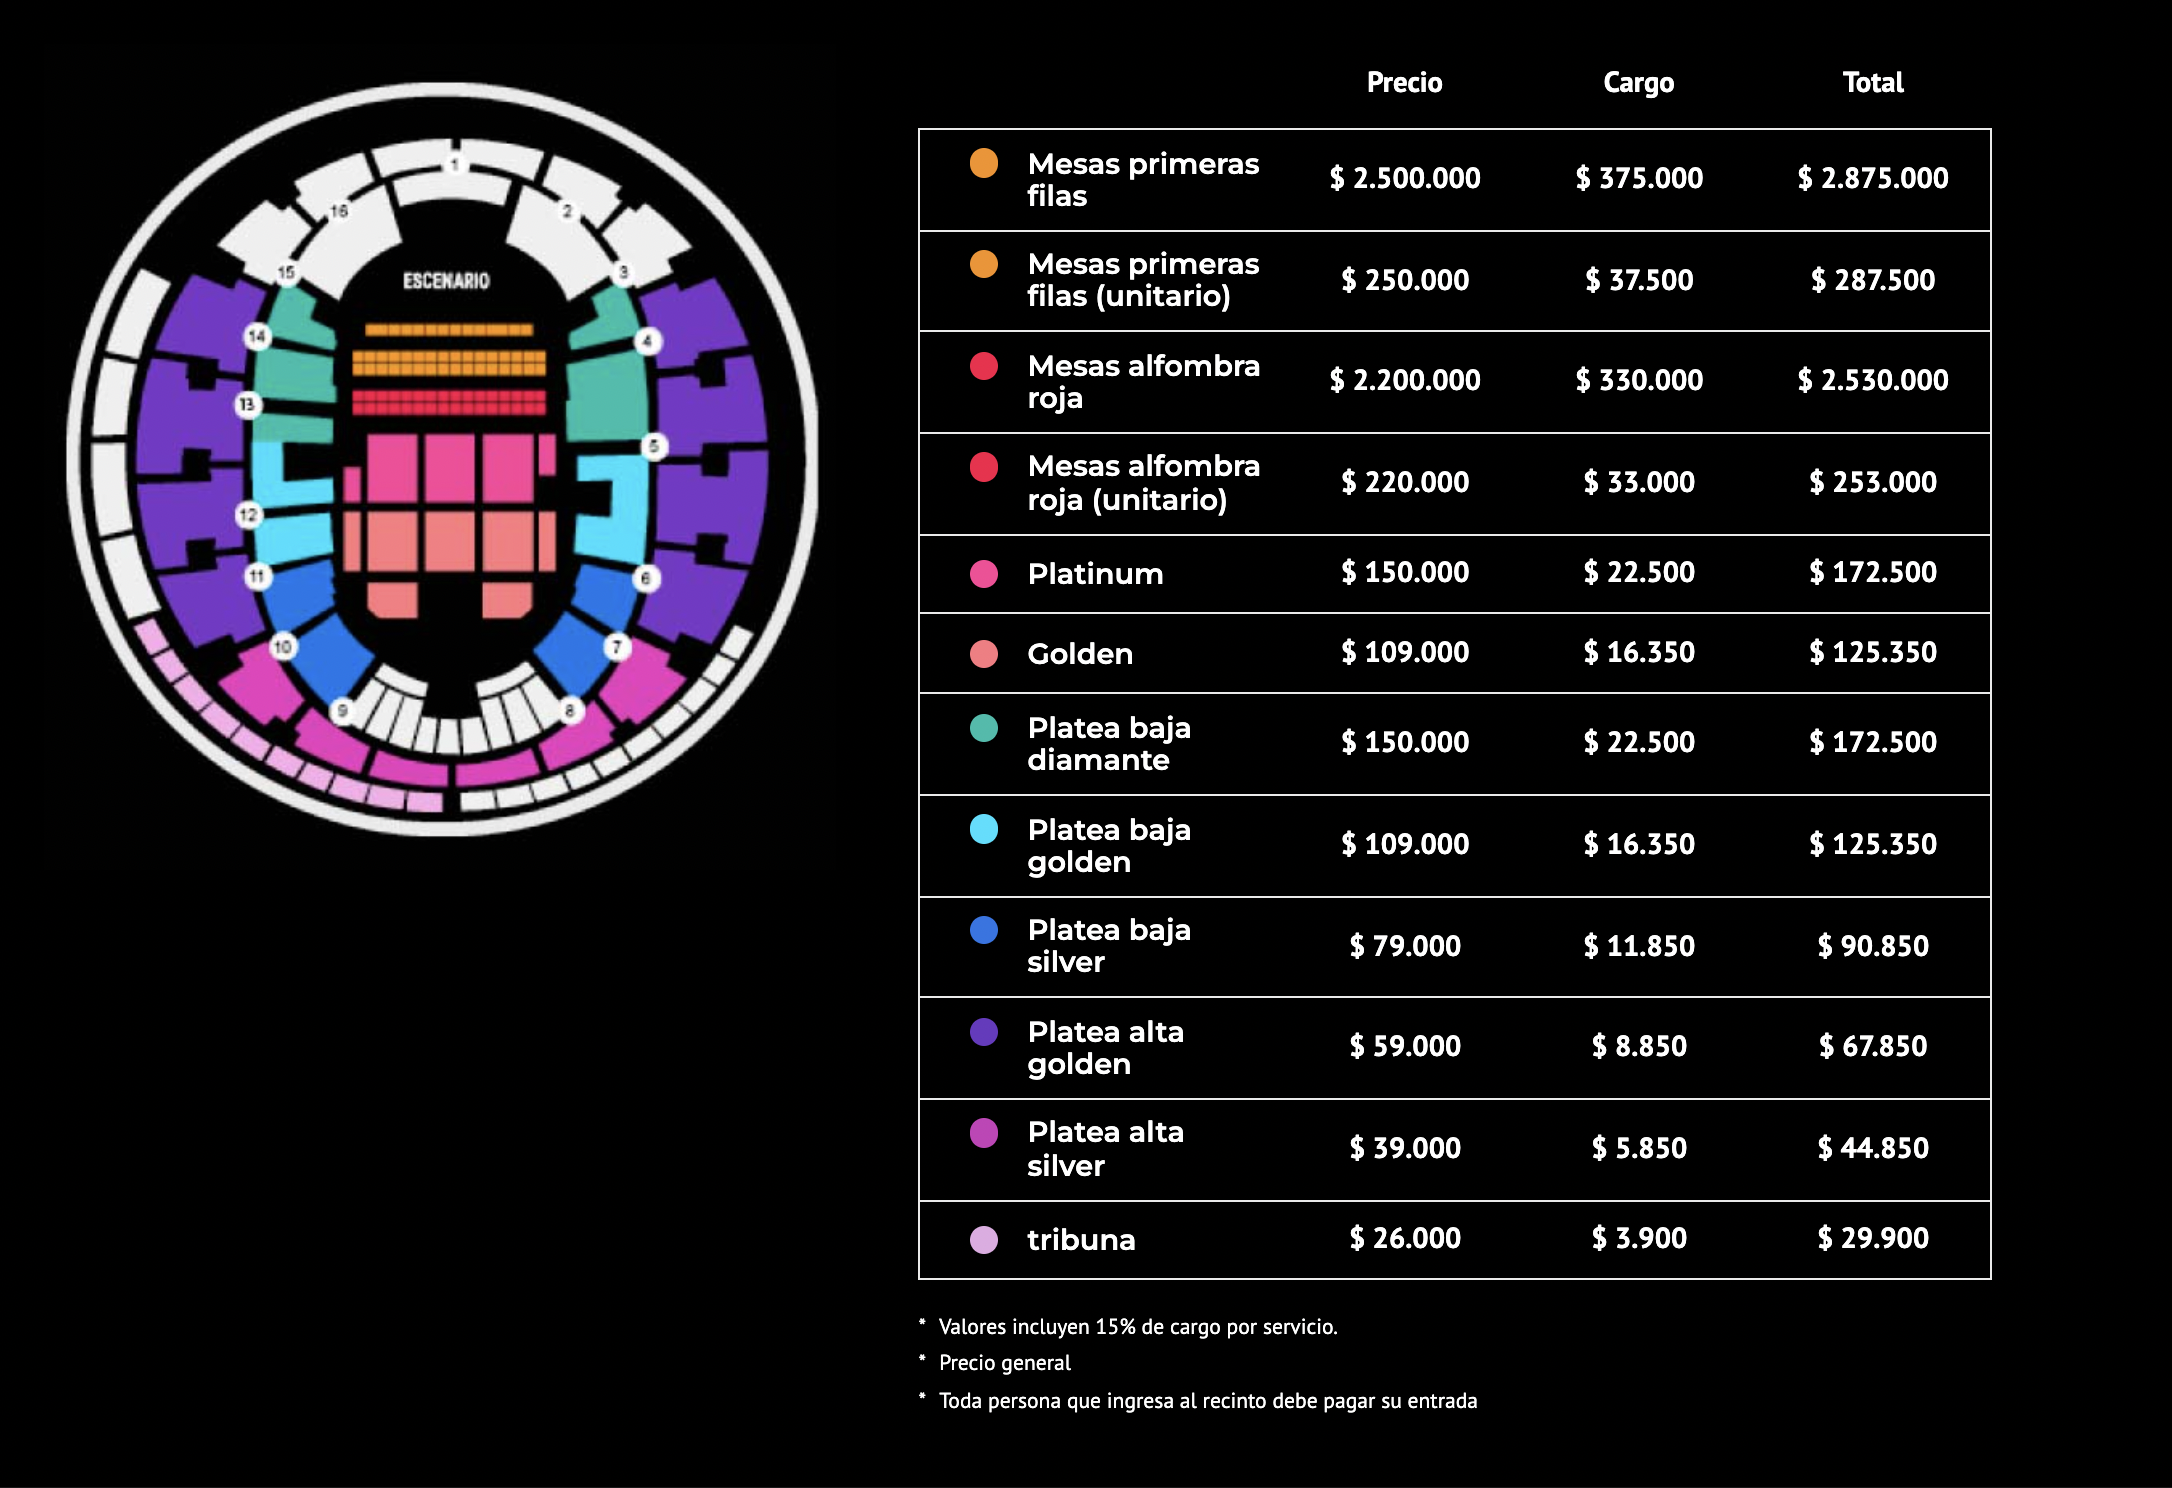Screen dimensions: 2172x1488
Task: Select the blue Platea baja silver dot
Action: coord(984,930)
